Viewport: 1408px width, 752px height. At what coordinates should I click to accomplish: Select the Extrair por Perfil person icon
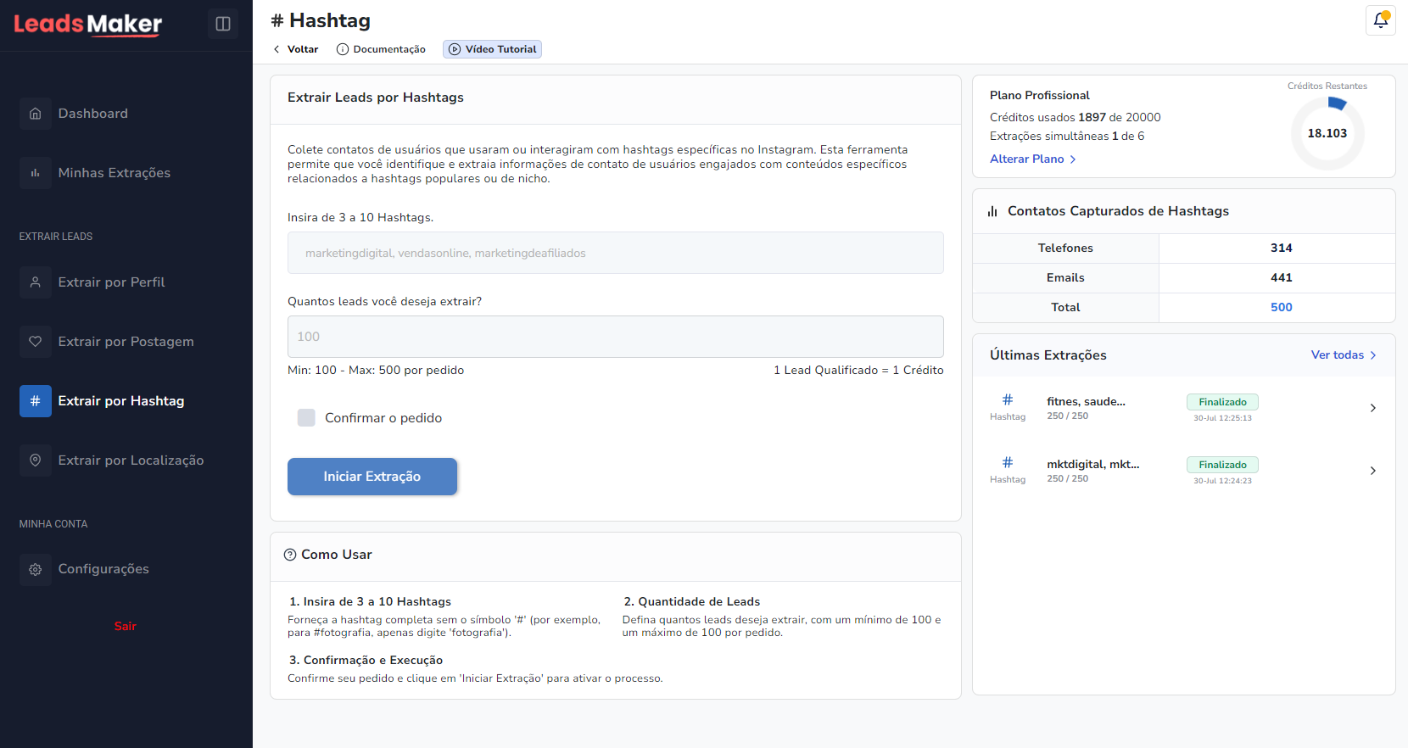tap(35, 282)
